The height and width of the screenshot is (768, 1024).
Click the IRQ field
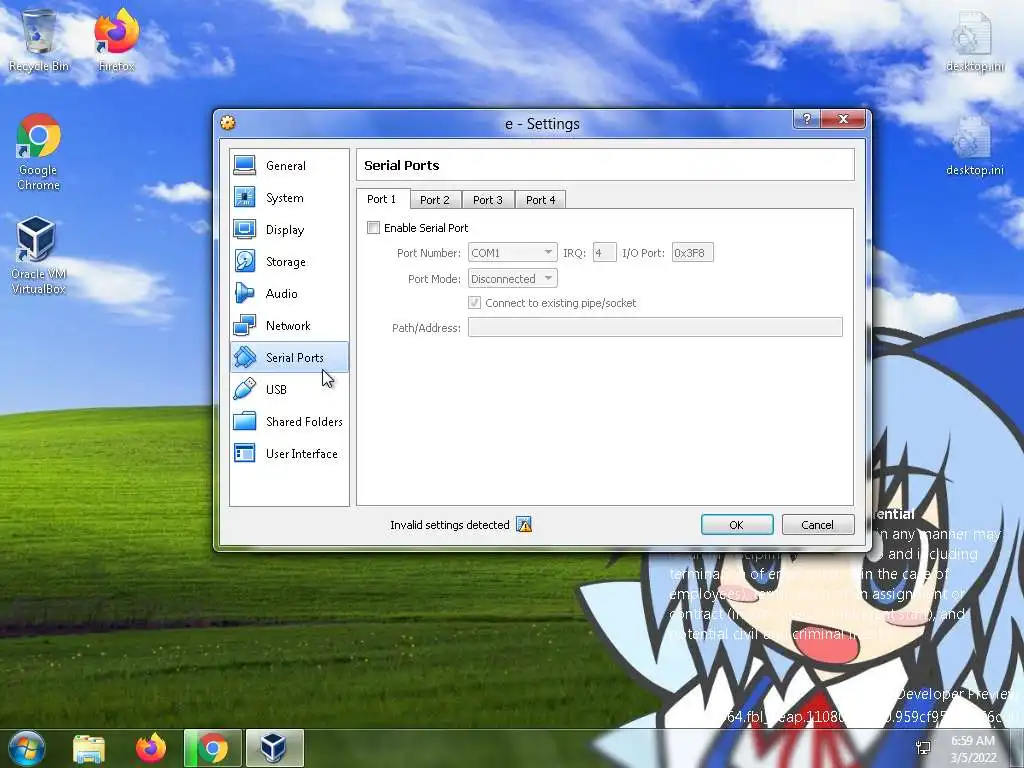(x=604, y=252)
